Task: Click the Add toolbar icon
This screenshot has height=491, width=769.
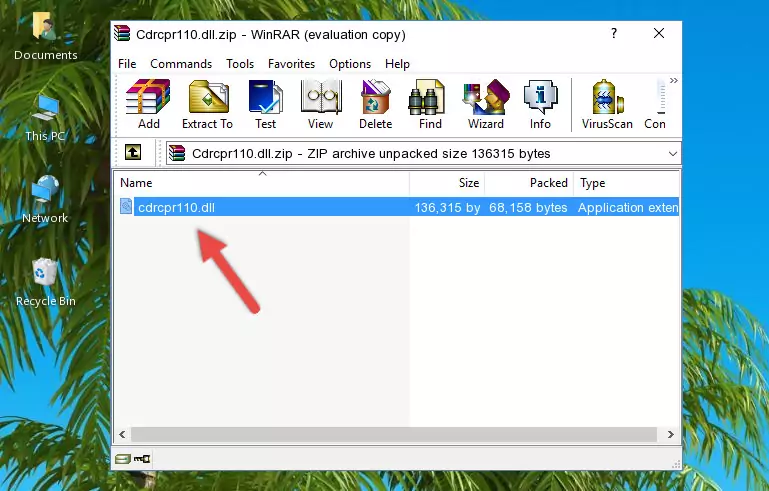Action: pyautogui.click(x=148, y=104)
